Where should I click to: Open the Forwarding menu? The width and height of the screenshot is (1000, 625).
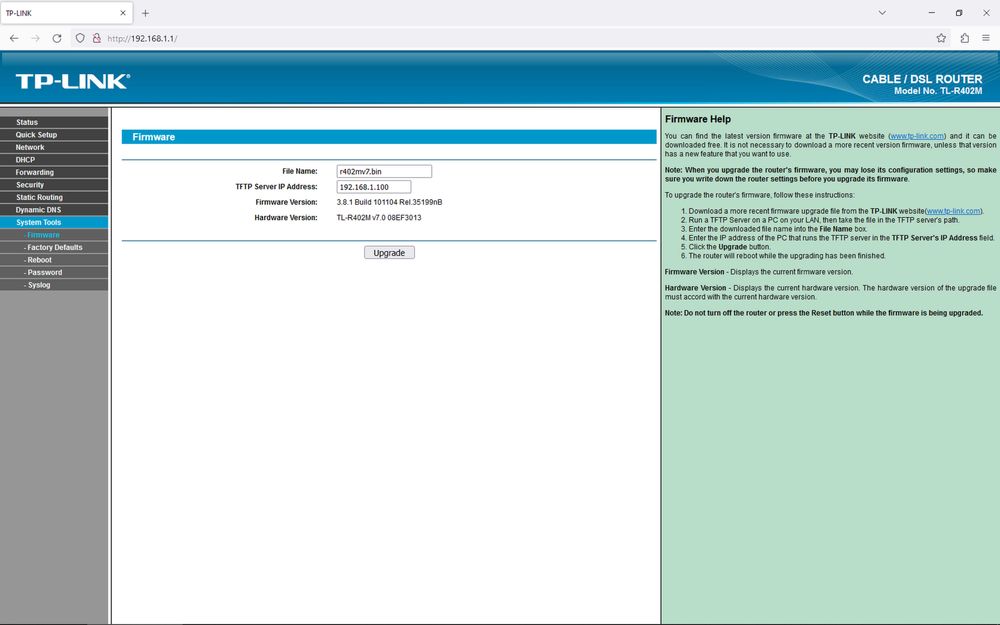[54, 172]
